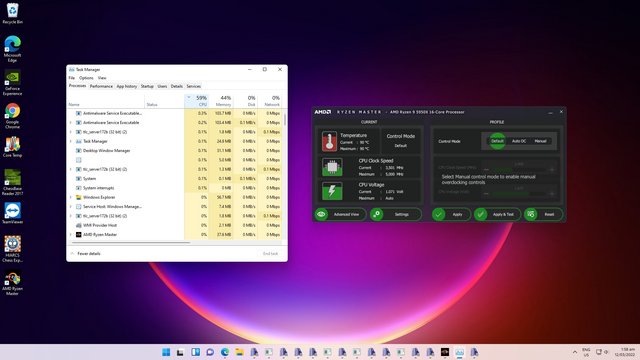Viewport: 640px width, 360px height.
Task: Click the dimmed CPU Voltage slider
Action: 518,193
